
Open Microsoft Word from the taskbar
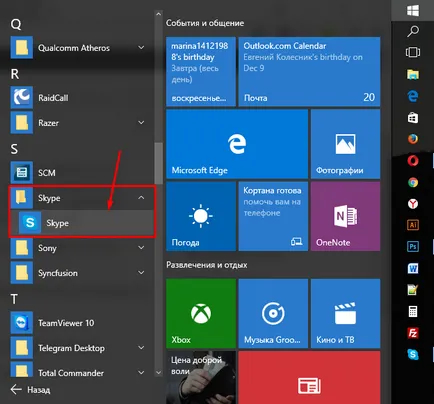click(413, 268)
